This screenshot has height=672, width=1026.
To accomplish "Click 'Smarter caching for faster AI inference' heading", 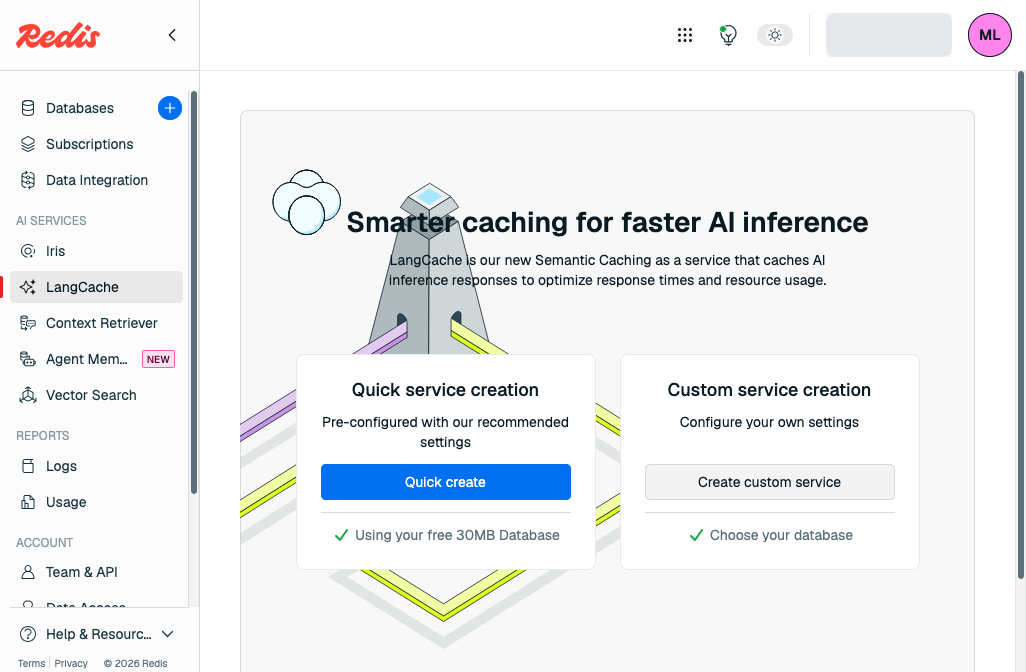I will [x=607, y=222].
